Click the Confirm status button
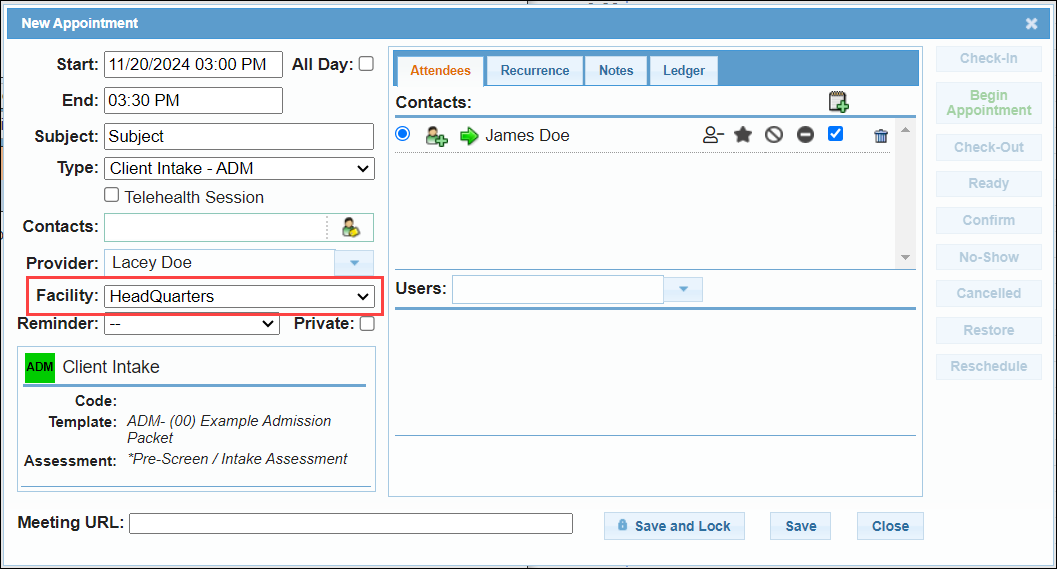The image size is (1057, 569). [989, 220]
